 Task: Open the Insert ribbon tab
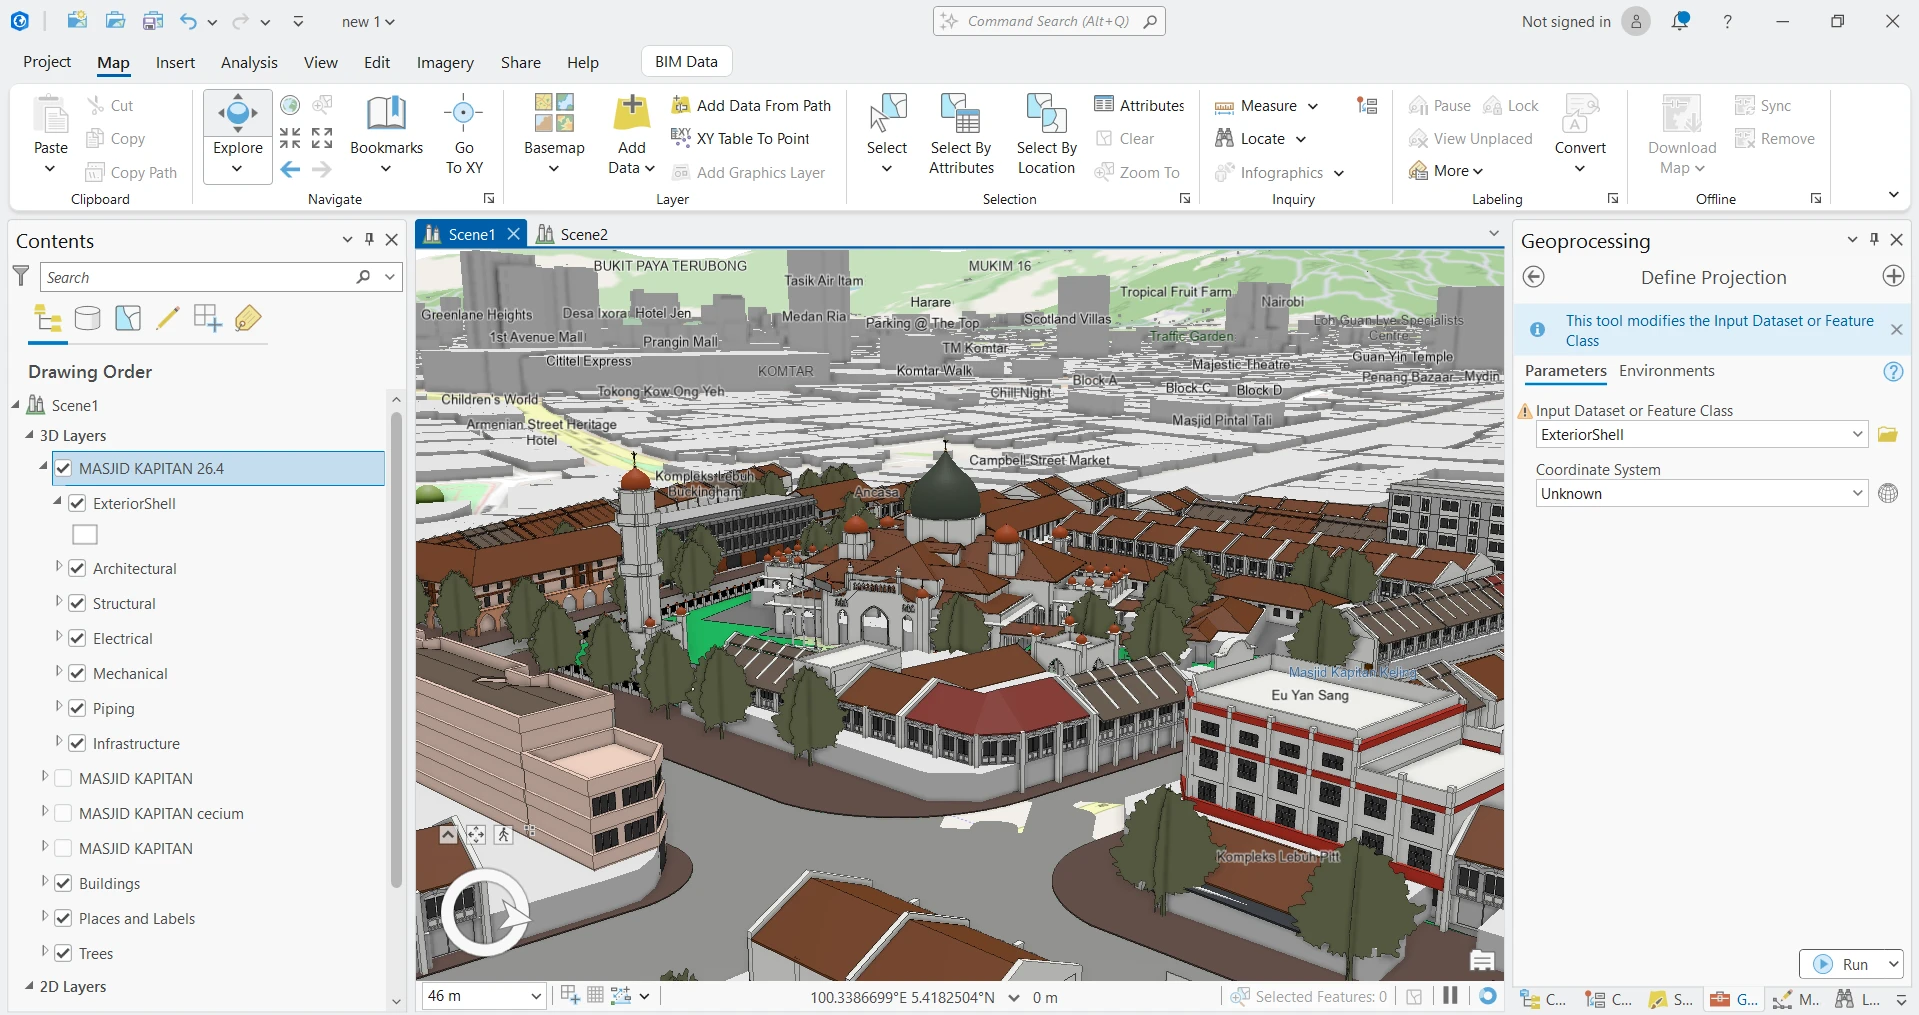click(175, 62)
